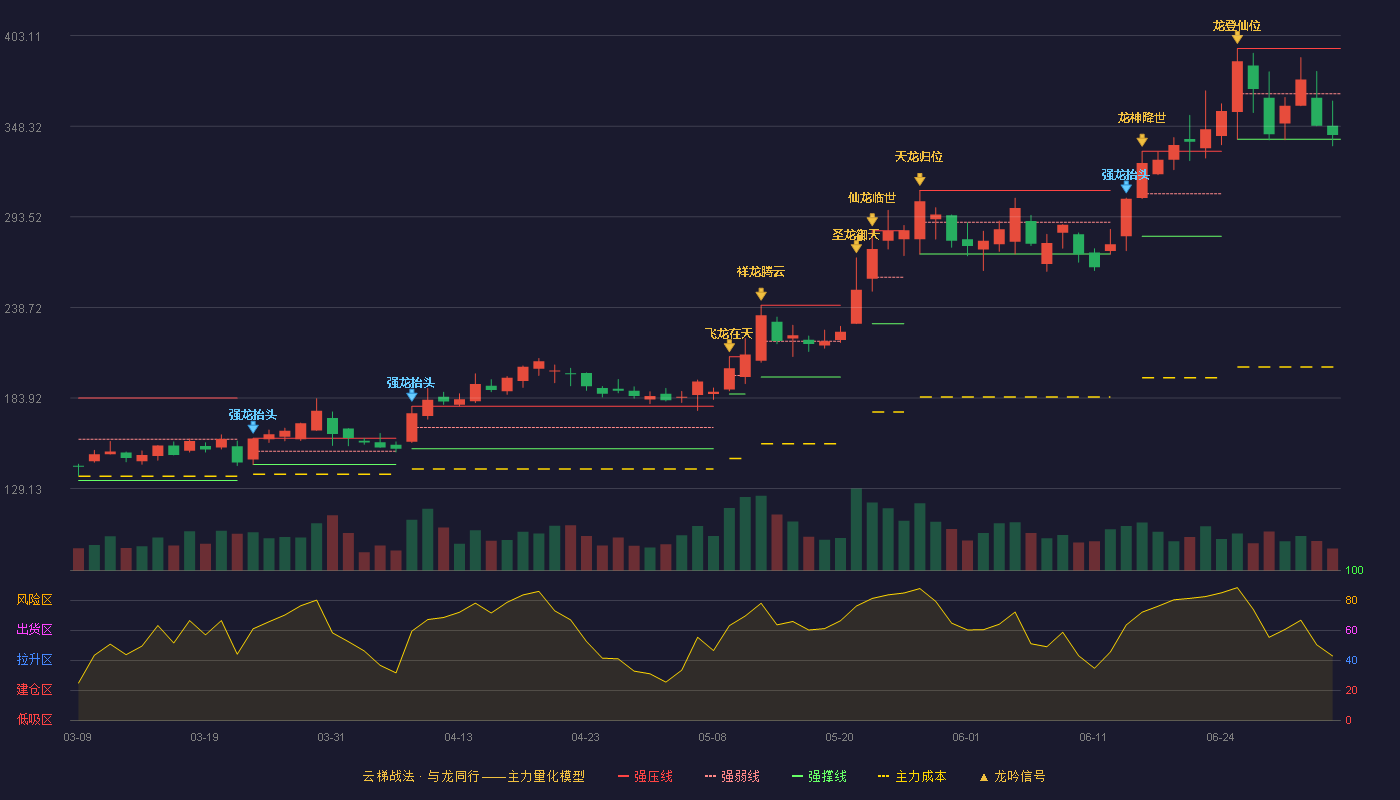Click the yellow arrow under 天龙归位
Screen dimensions: 1400x800
(x=920, y=180)
